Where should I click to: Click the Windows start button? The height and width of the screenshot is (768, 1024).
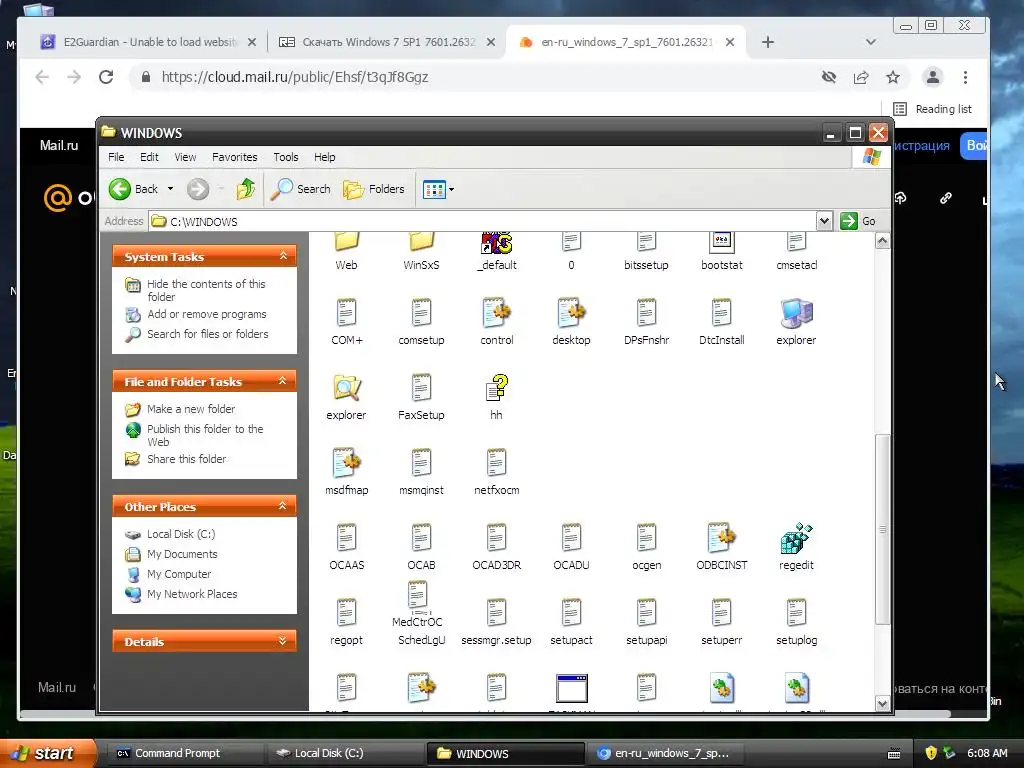(47, 753)
